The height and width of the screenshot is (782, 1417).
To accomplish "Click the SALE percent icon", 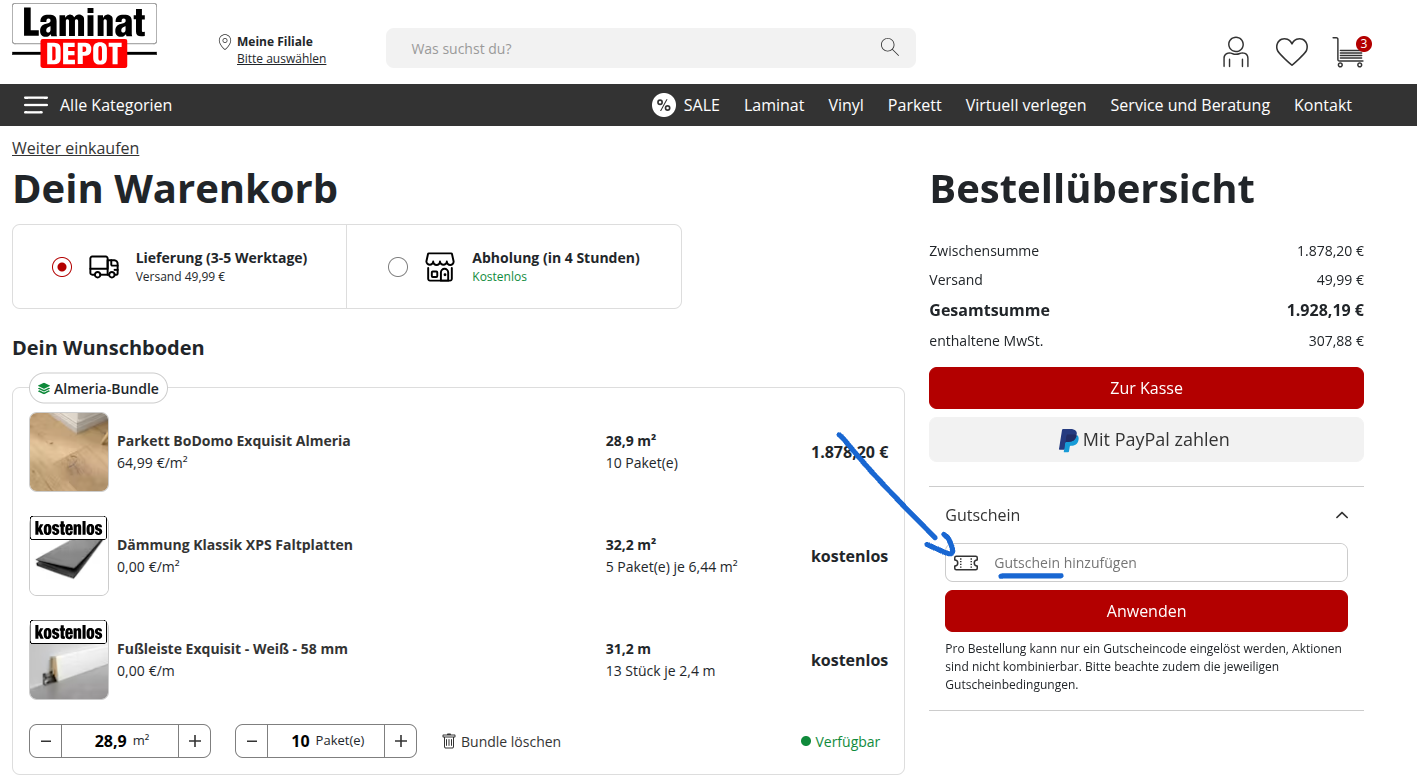I will 664,105.
